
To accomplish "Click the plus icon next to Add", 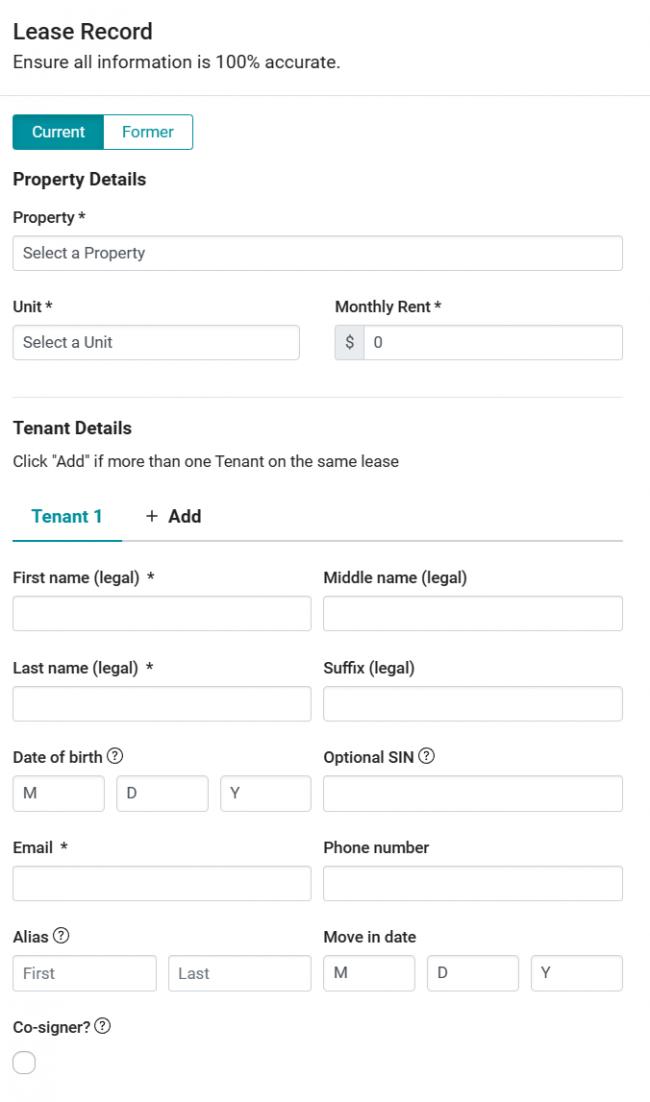I will tap(151, 516).
